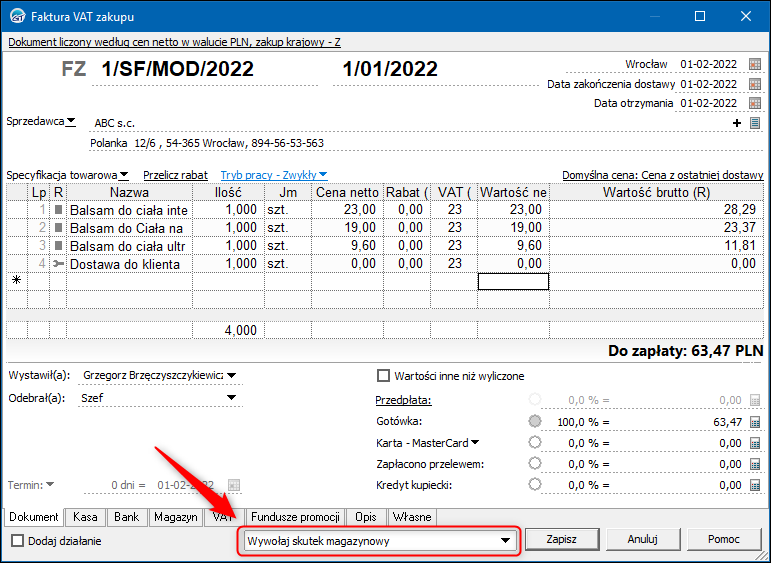Enable the 'Dodaj działanie' checkbox
The image size is (771, 563).
pyautogui.click(x=17, y=541)
